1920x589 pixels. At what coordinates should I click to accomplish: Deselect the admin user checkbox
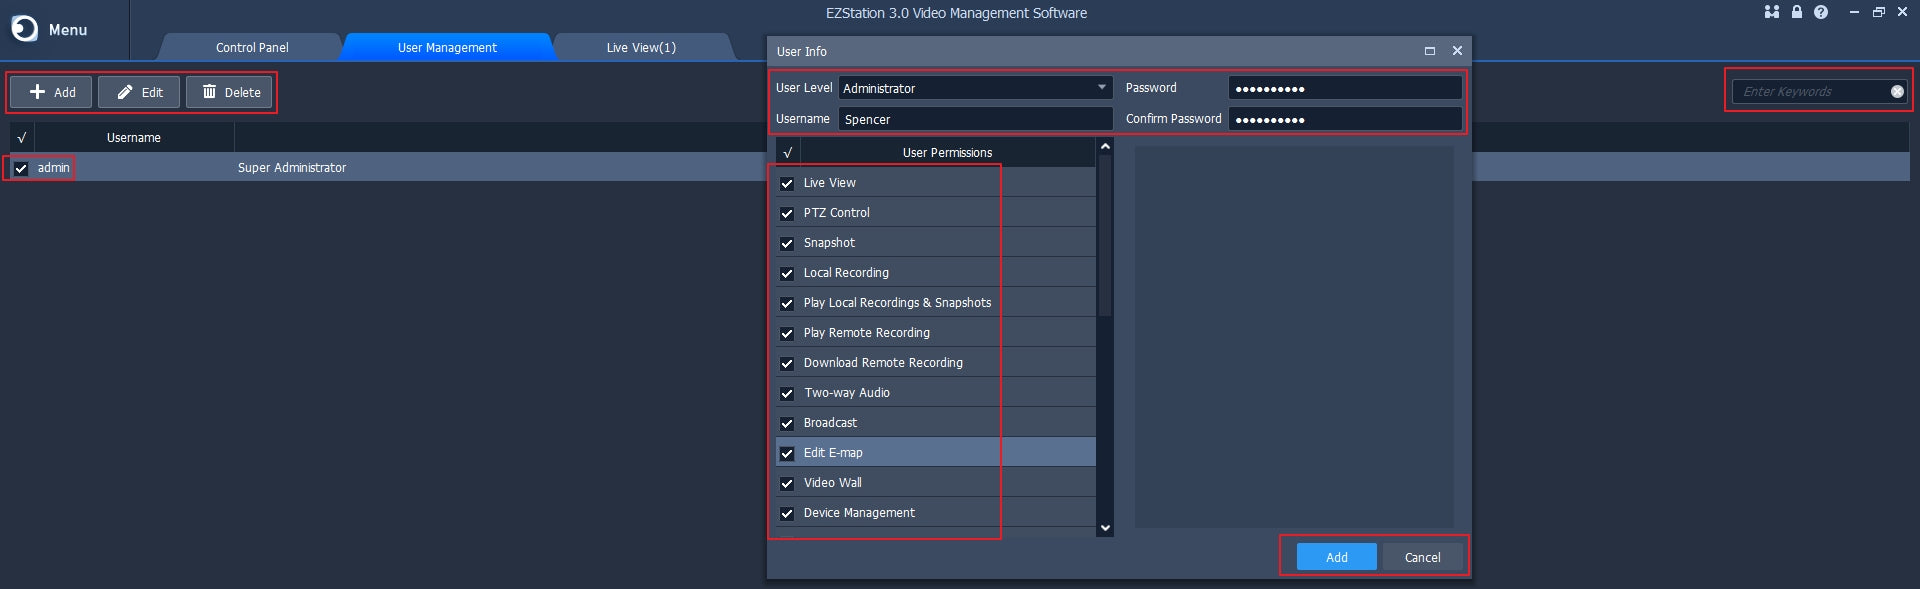21,168
